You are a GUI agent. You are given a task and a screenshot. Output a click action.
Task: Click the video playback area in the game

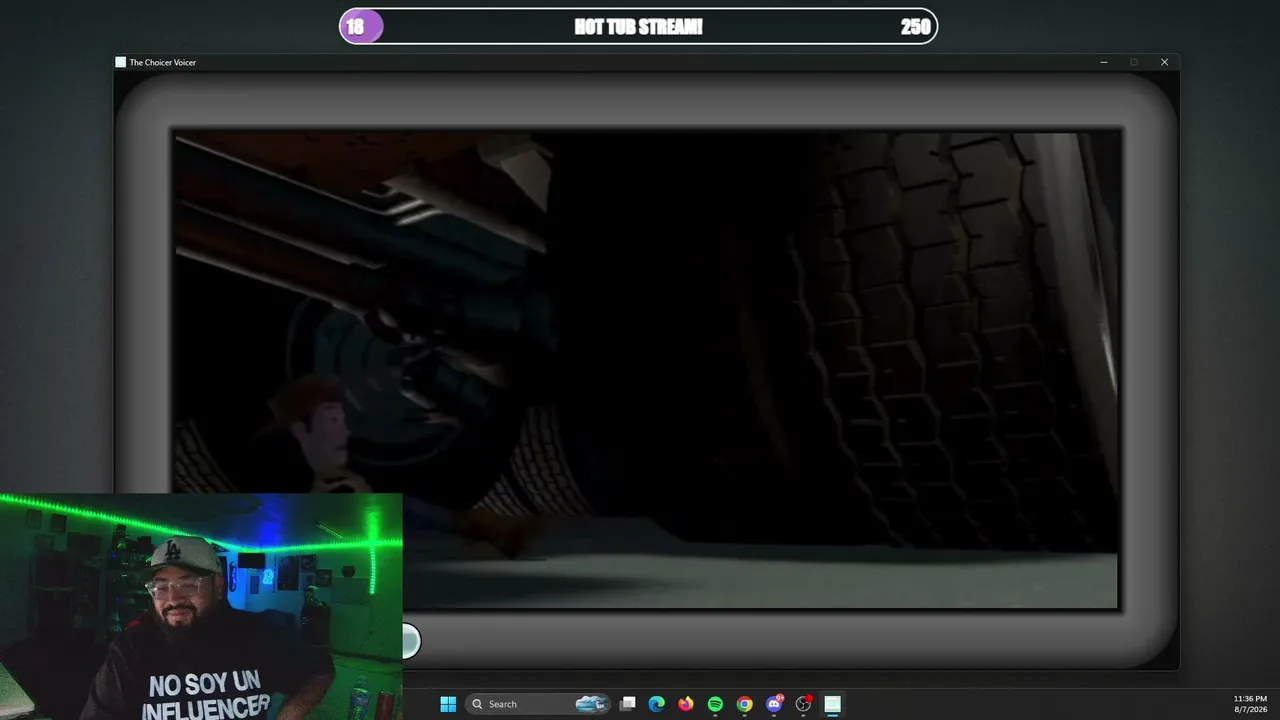point(646,369)
